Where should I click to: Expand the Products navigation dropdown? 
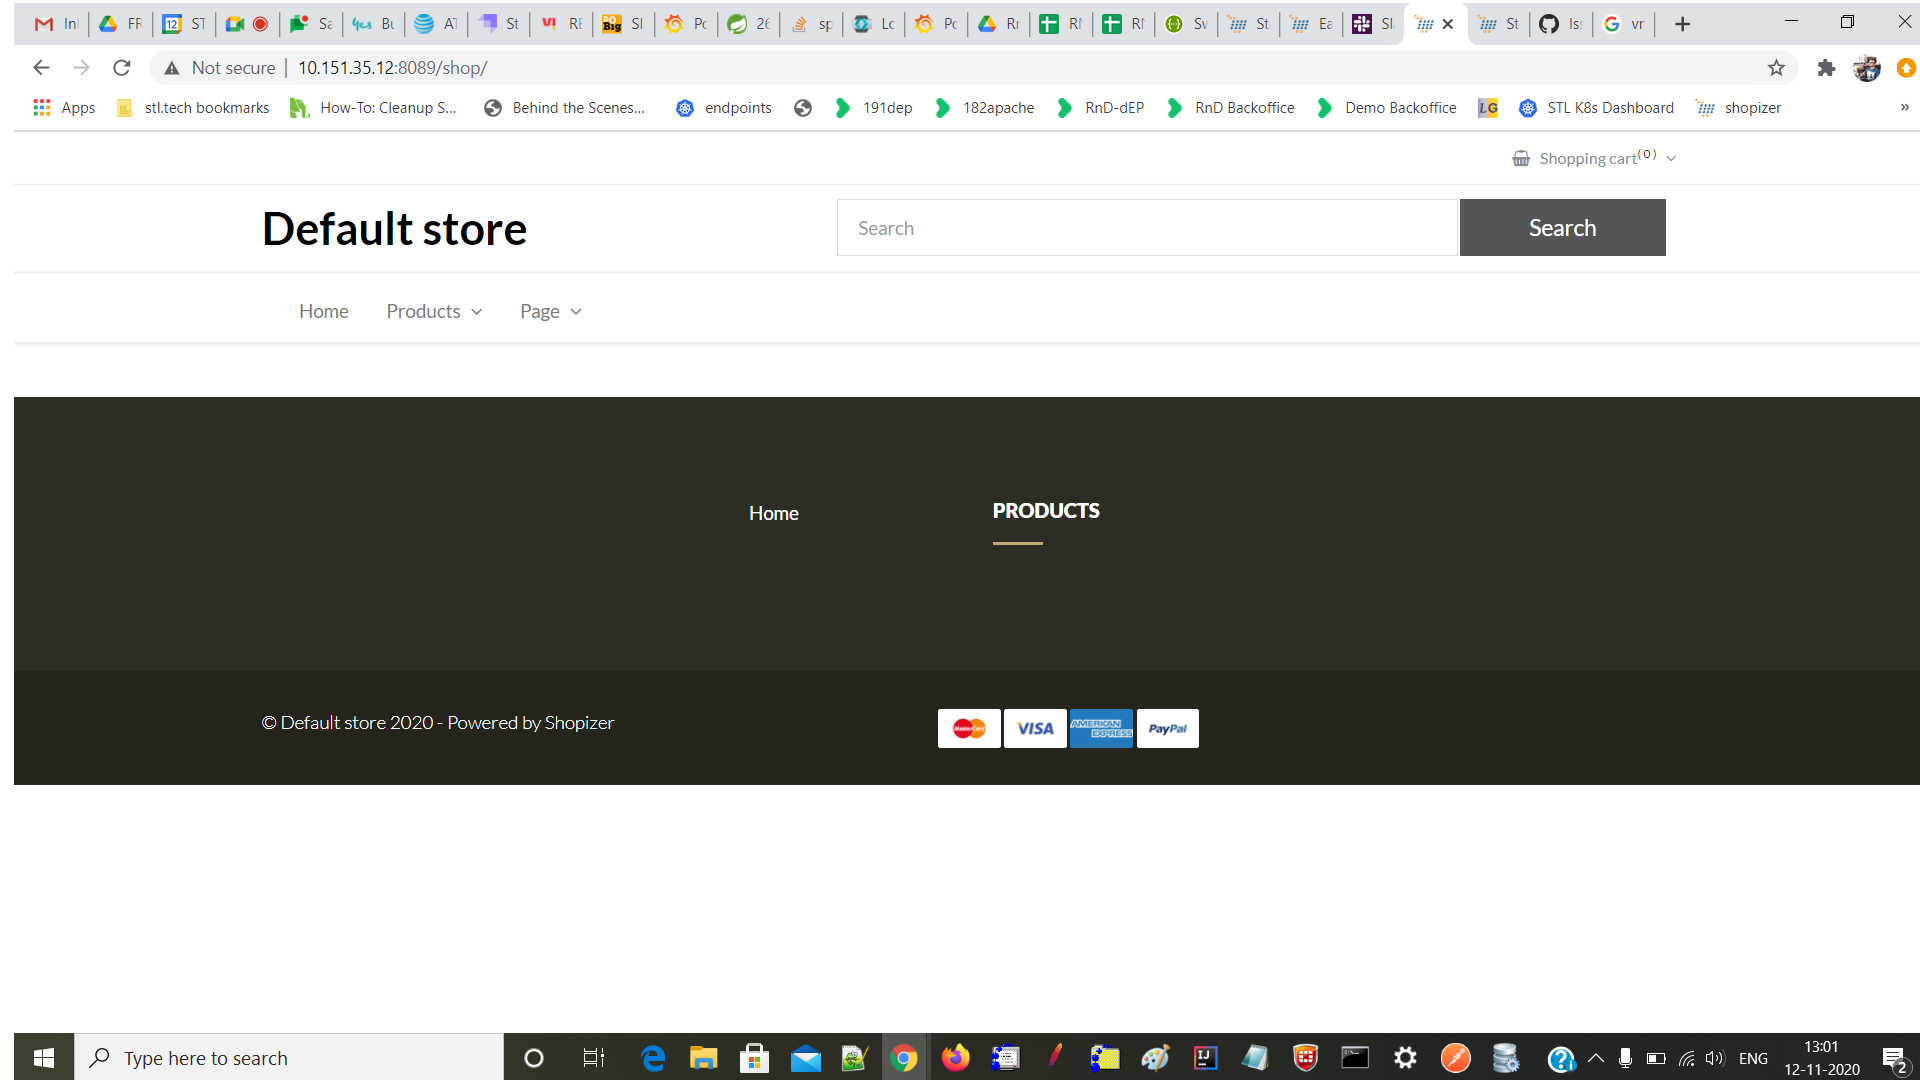tap(433, 311)
